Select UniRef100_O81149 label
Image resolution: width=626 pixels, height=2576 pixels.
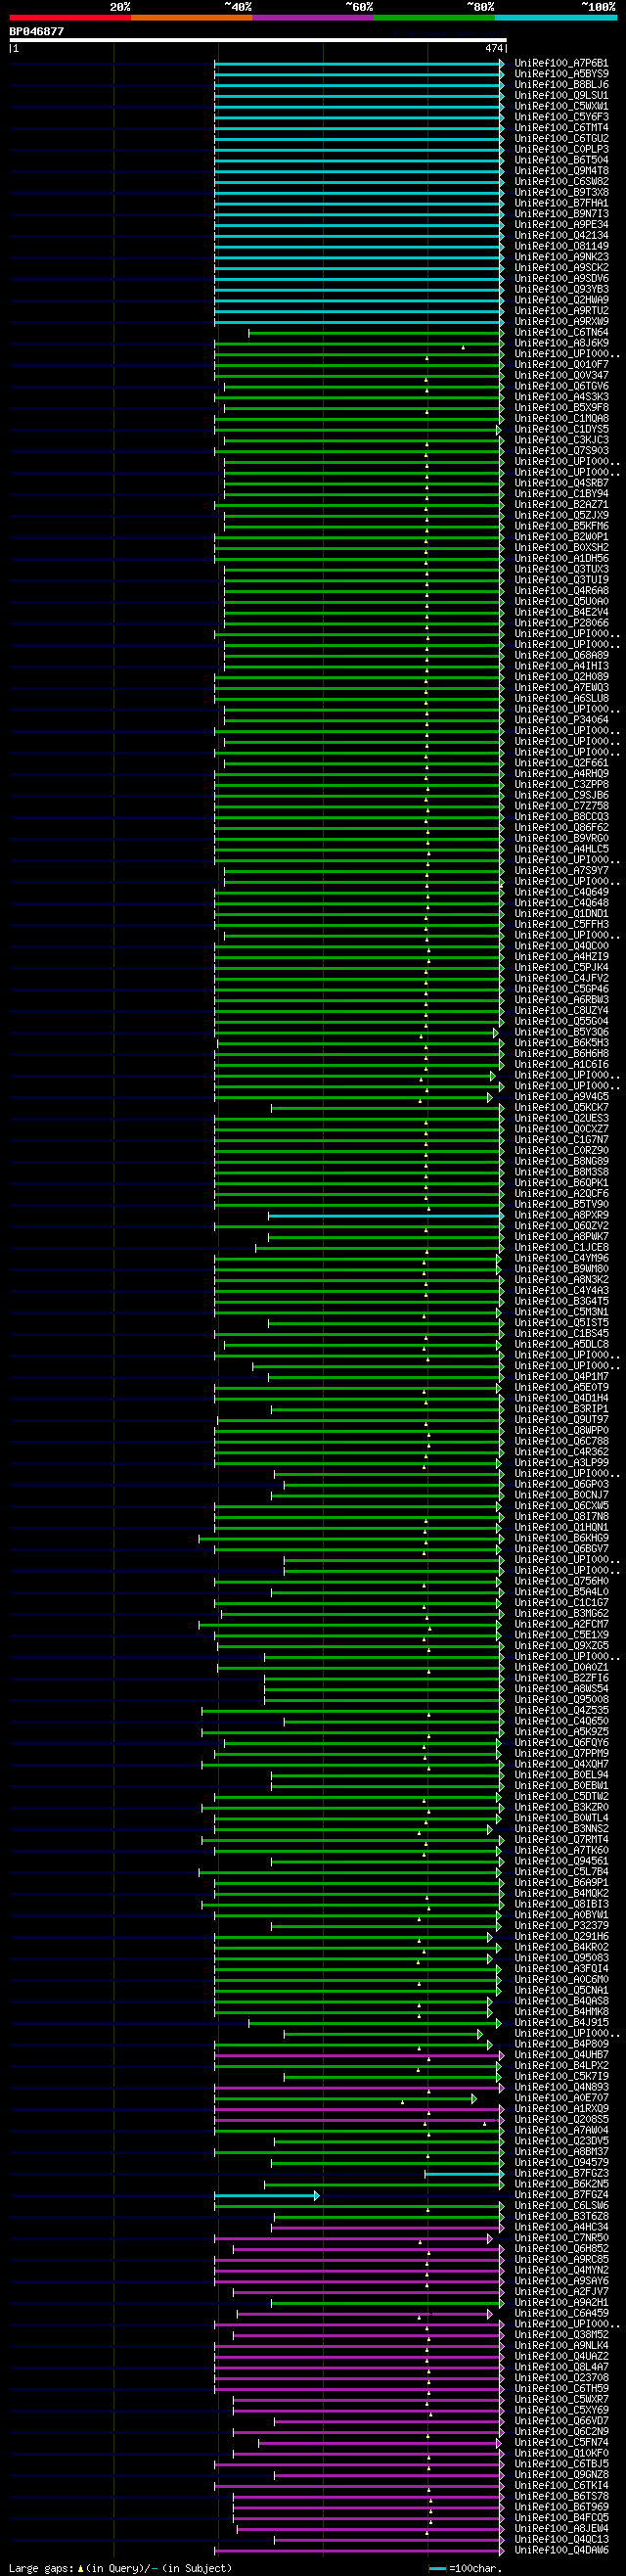coord(561,246)
